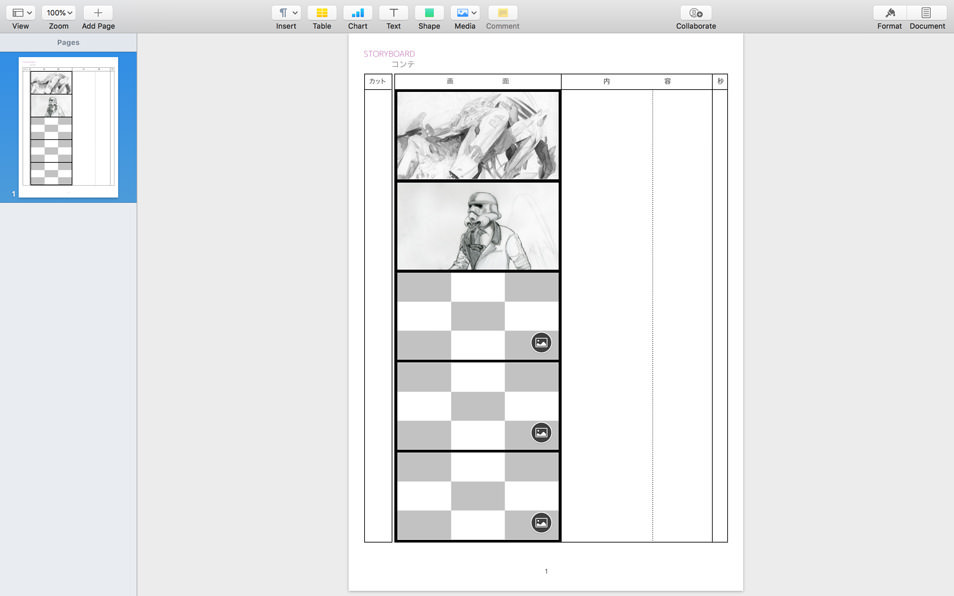Click the 画 面 picture column header
The width and height of the screenshot is (954, 596).
pos(478,81)
